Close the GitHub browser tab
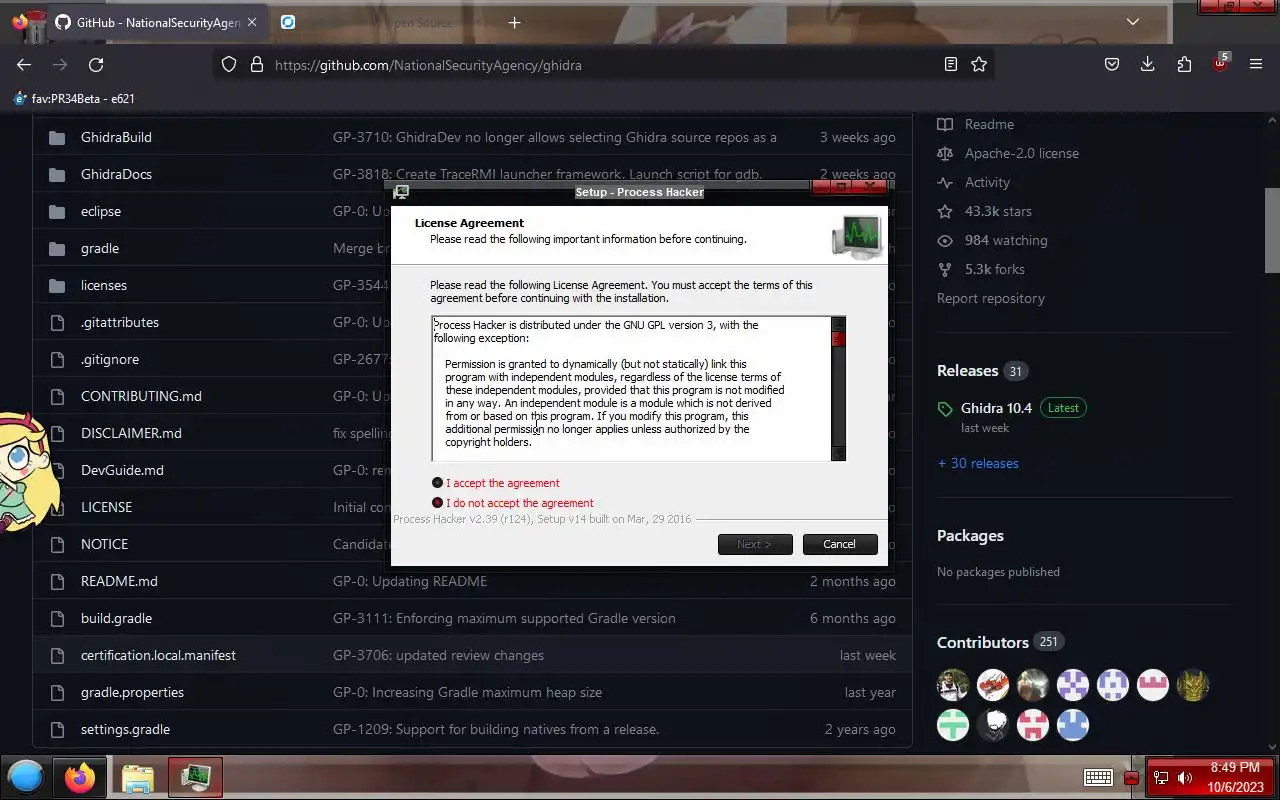The width and height of the screenshot is (1280, 800). pyautogui.click(x=251, y=22)
